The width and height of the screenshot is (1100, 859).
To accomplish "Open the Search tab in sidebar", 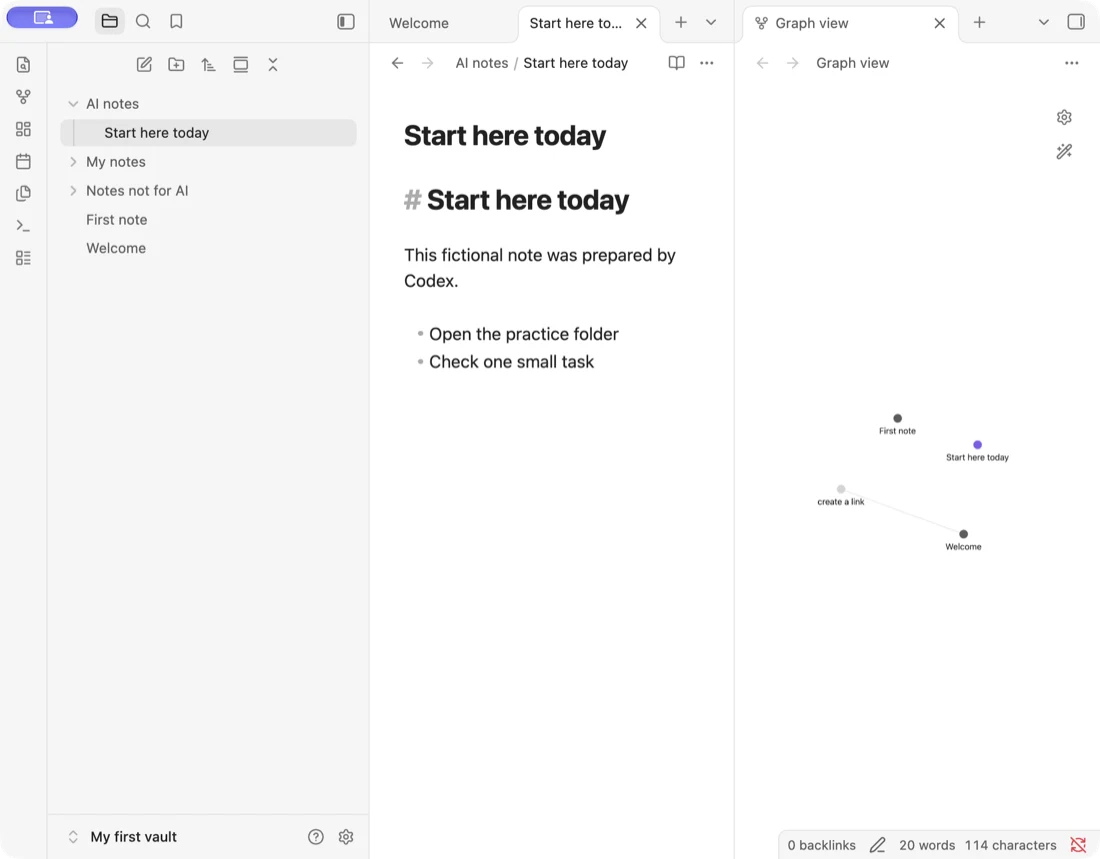I will pyautogui.click(x=143, y=22).
